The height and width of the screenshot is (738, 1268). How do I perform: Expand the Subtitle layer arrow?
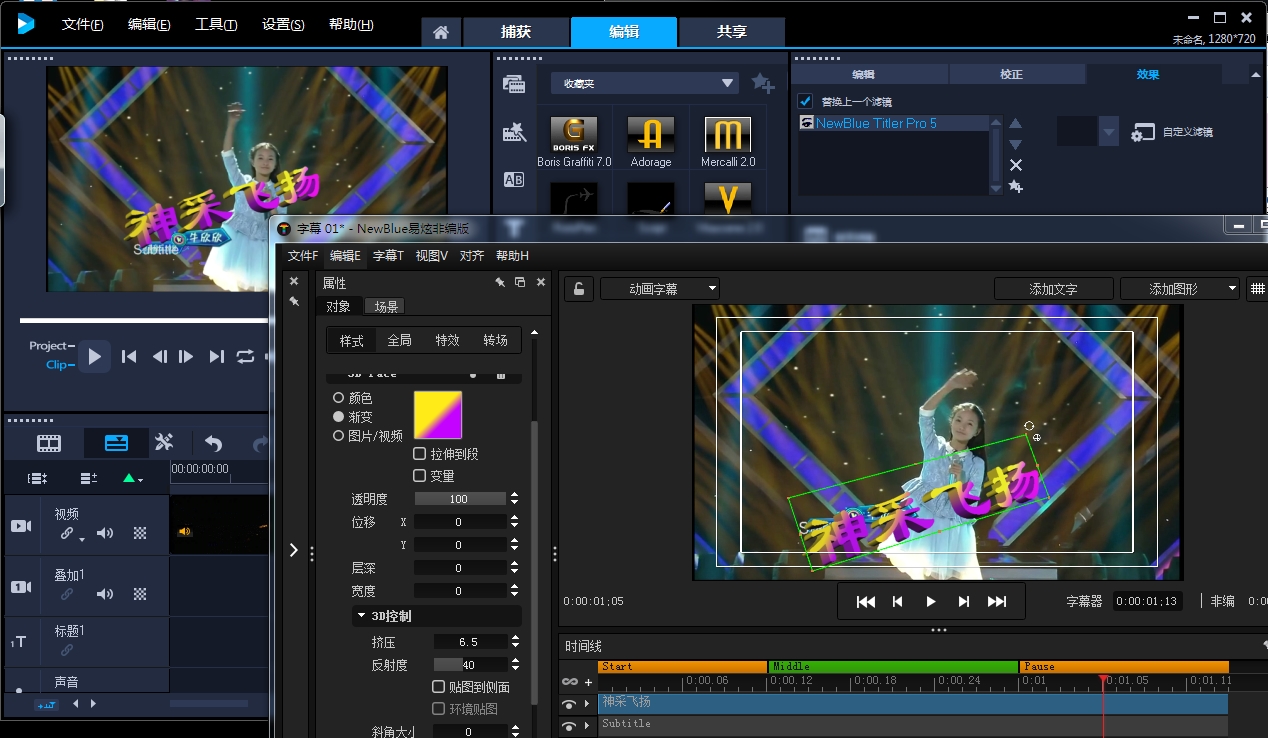pyautogui.click(x=588, y=724)
